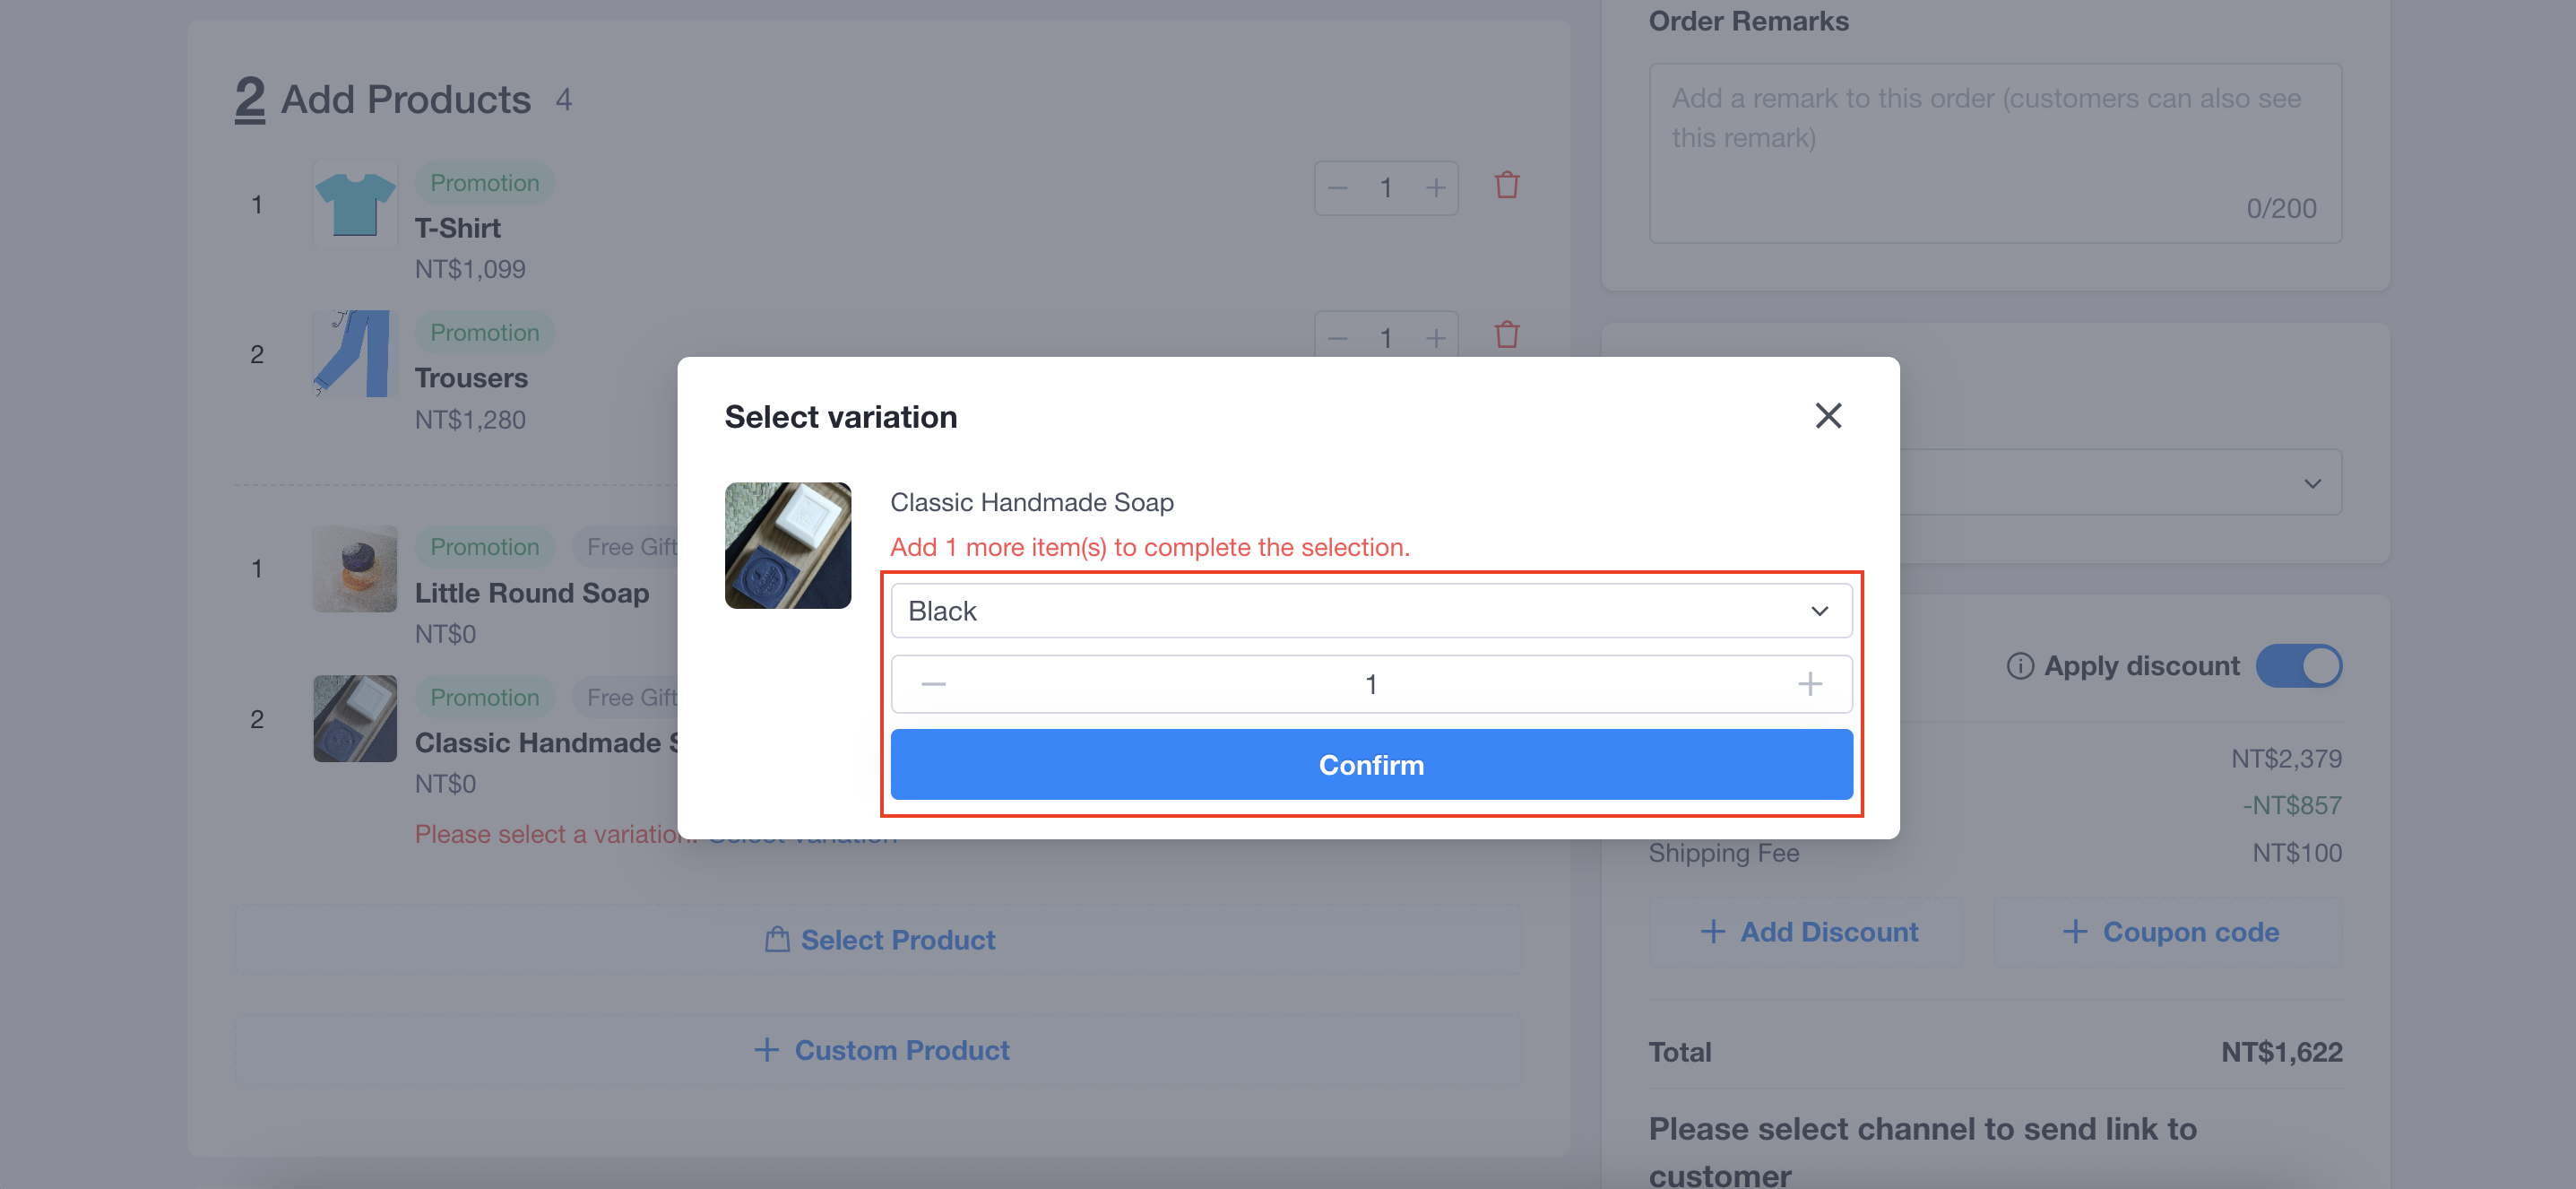2576x1189 pixels.
Task: Decrease quantity in Select variation dialog
Action: point(933,684)
